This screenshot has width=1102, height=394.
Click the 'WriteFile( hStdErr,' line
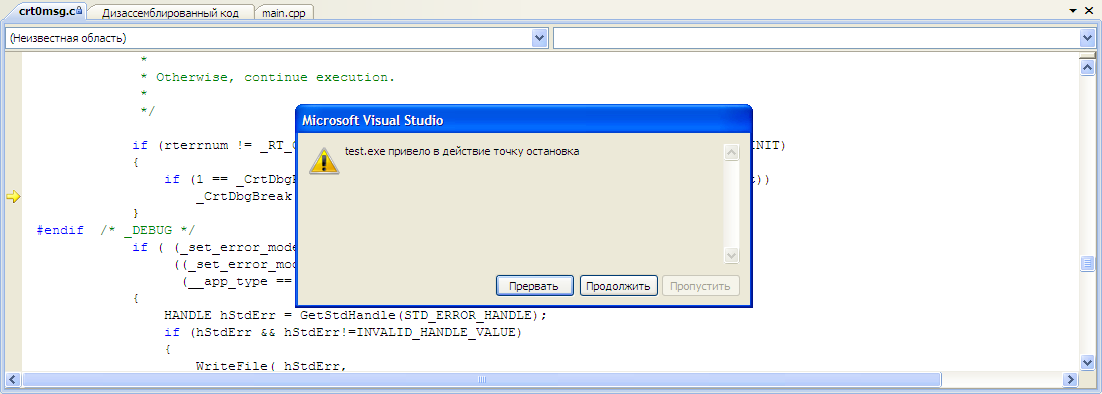271,366
